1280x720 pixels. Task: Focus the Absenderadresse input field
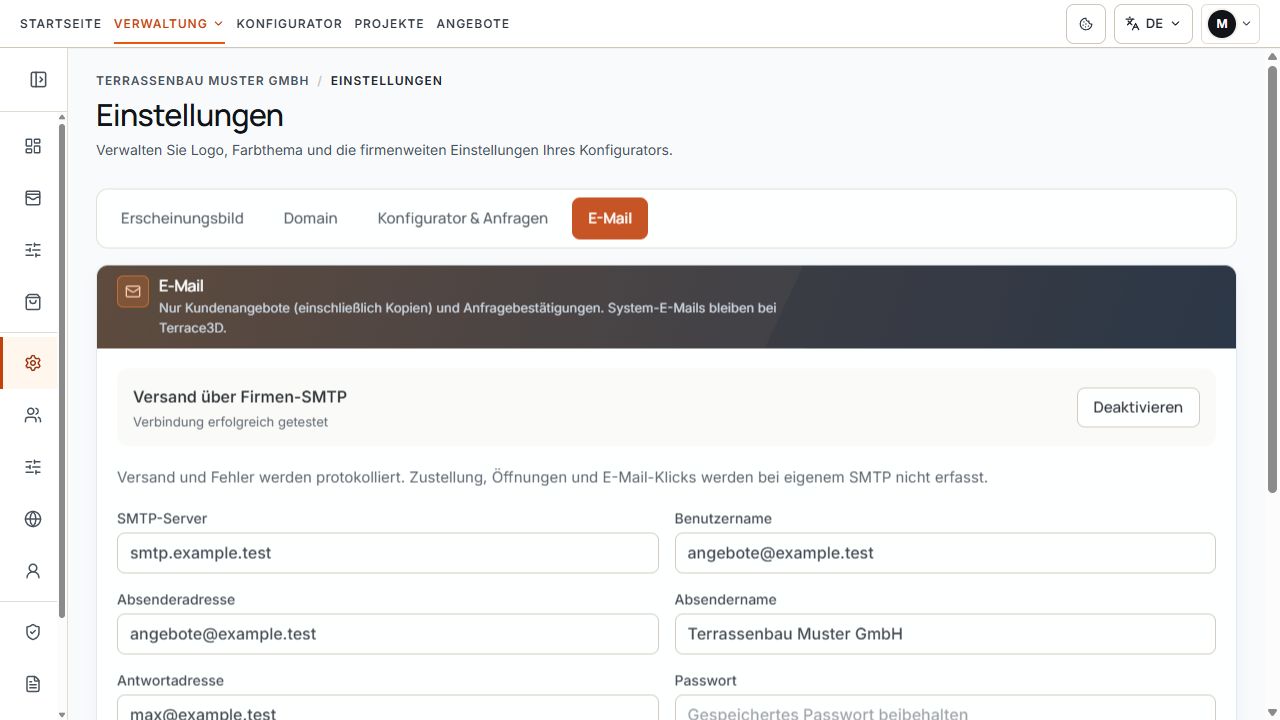(x=388, y=634)
